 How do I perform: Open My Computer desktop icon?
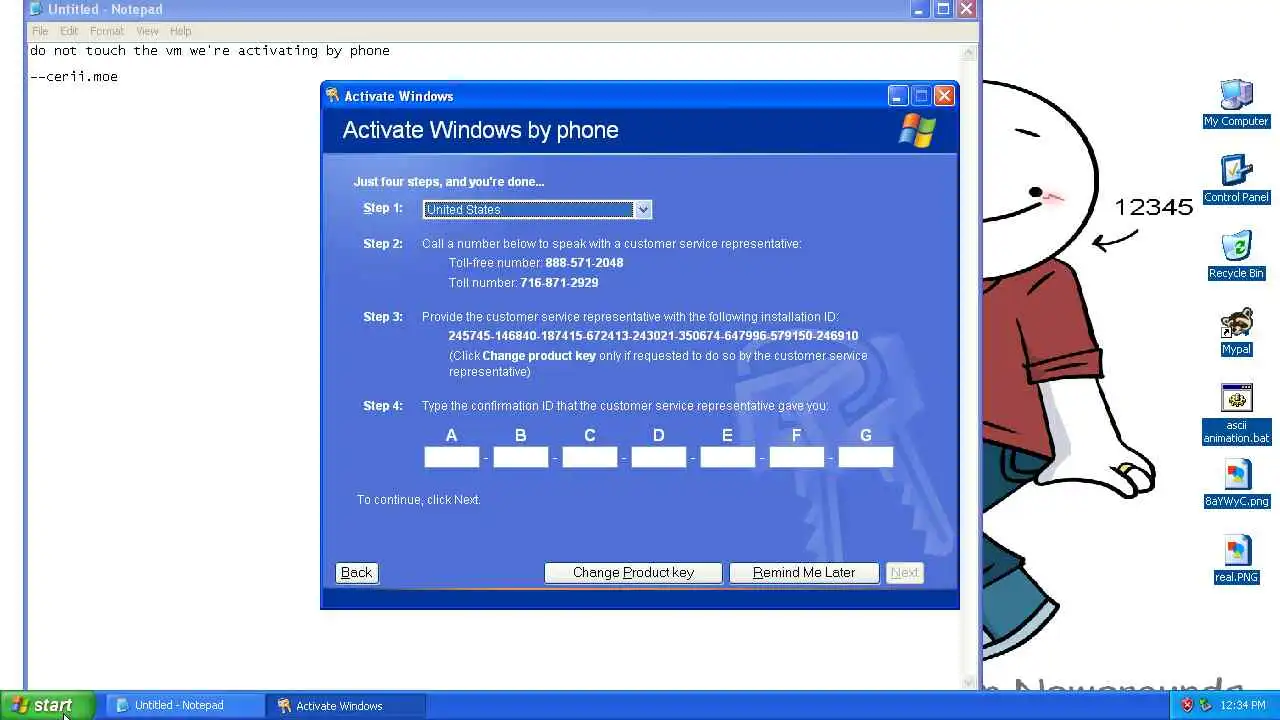[x=1236, y=103]
